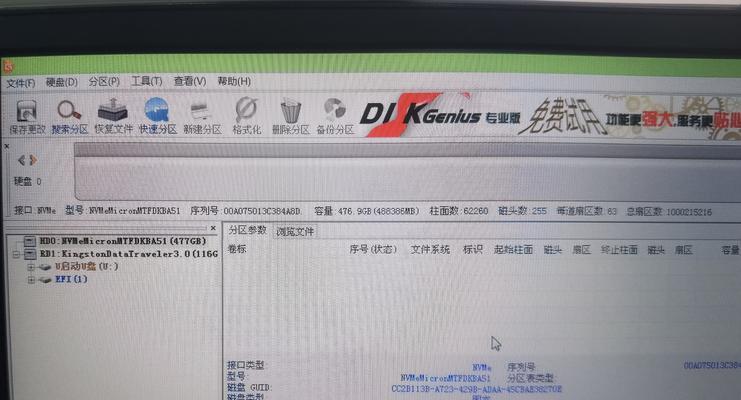The image size is (741, 400).
Task: Click 磁头数:255 text in info bar
Action: point(522,211)
